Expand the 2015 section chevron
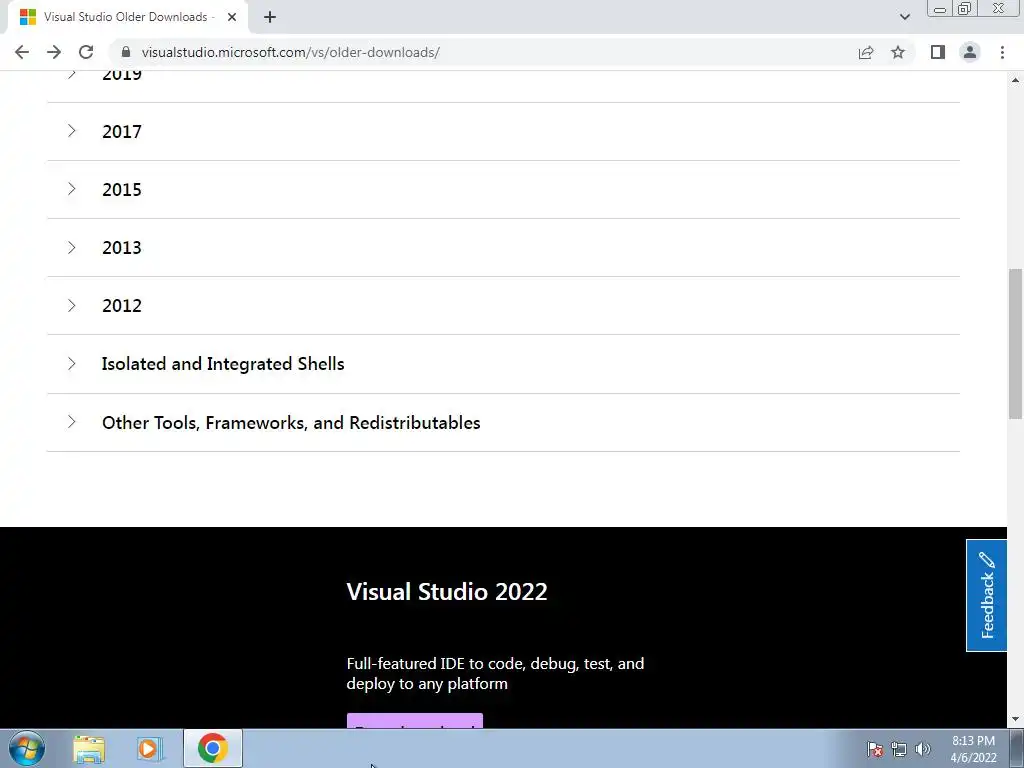 71,189
